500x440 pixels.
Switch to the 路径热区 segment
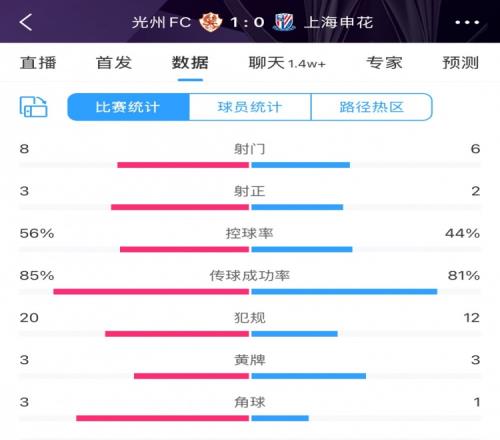point(372,107)
